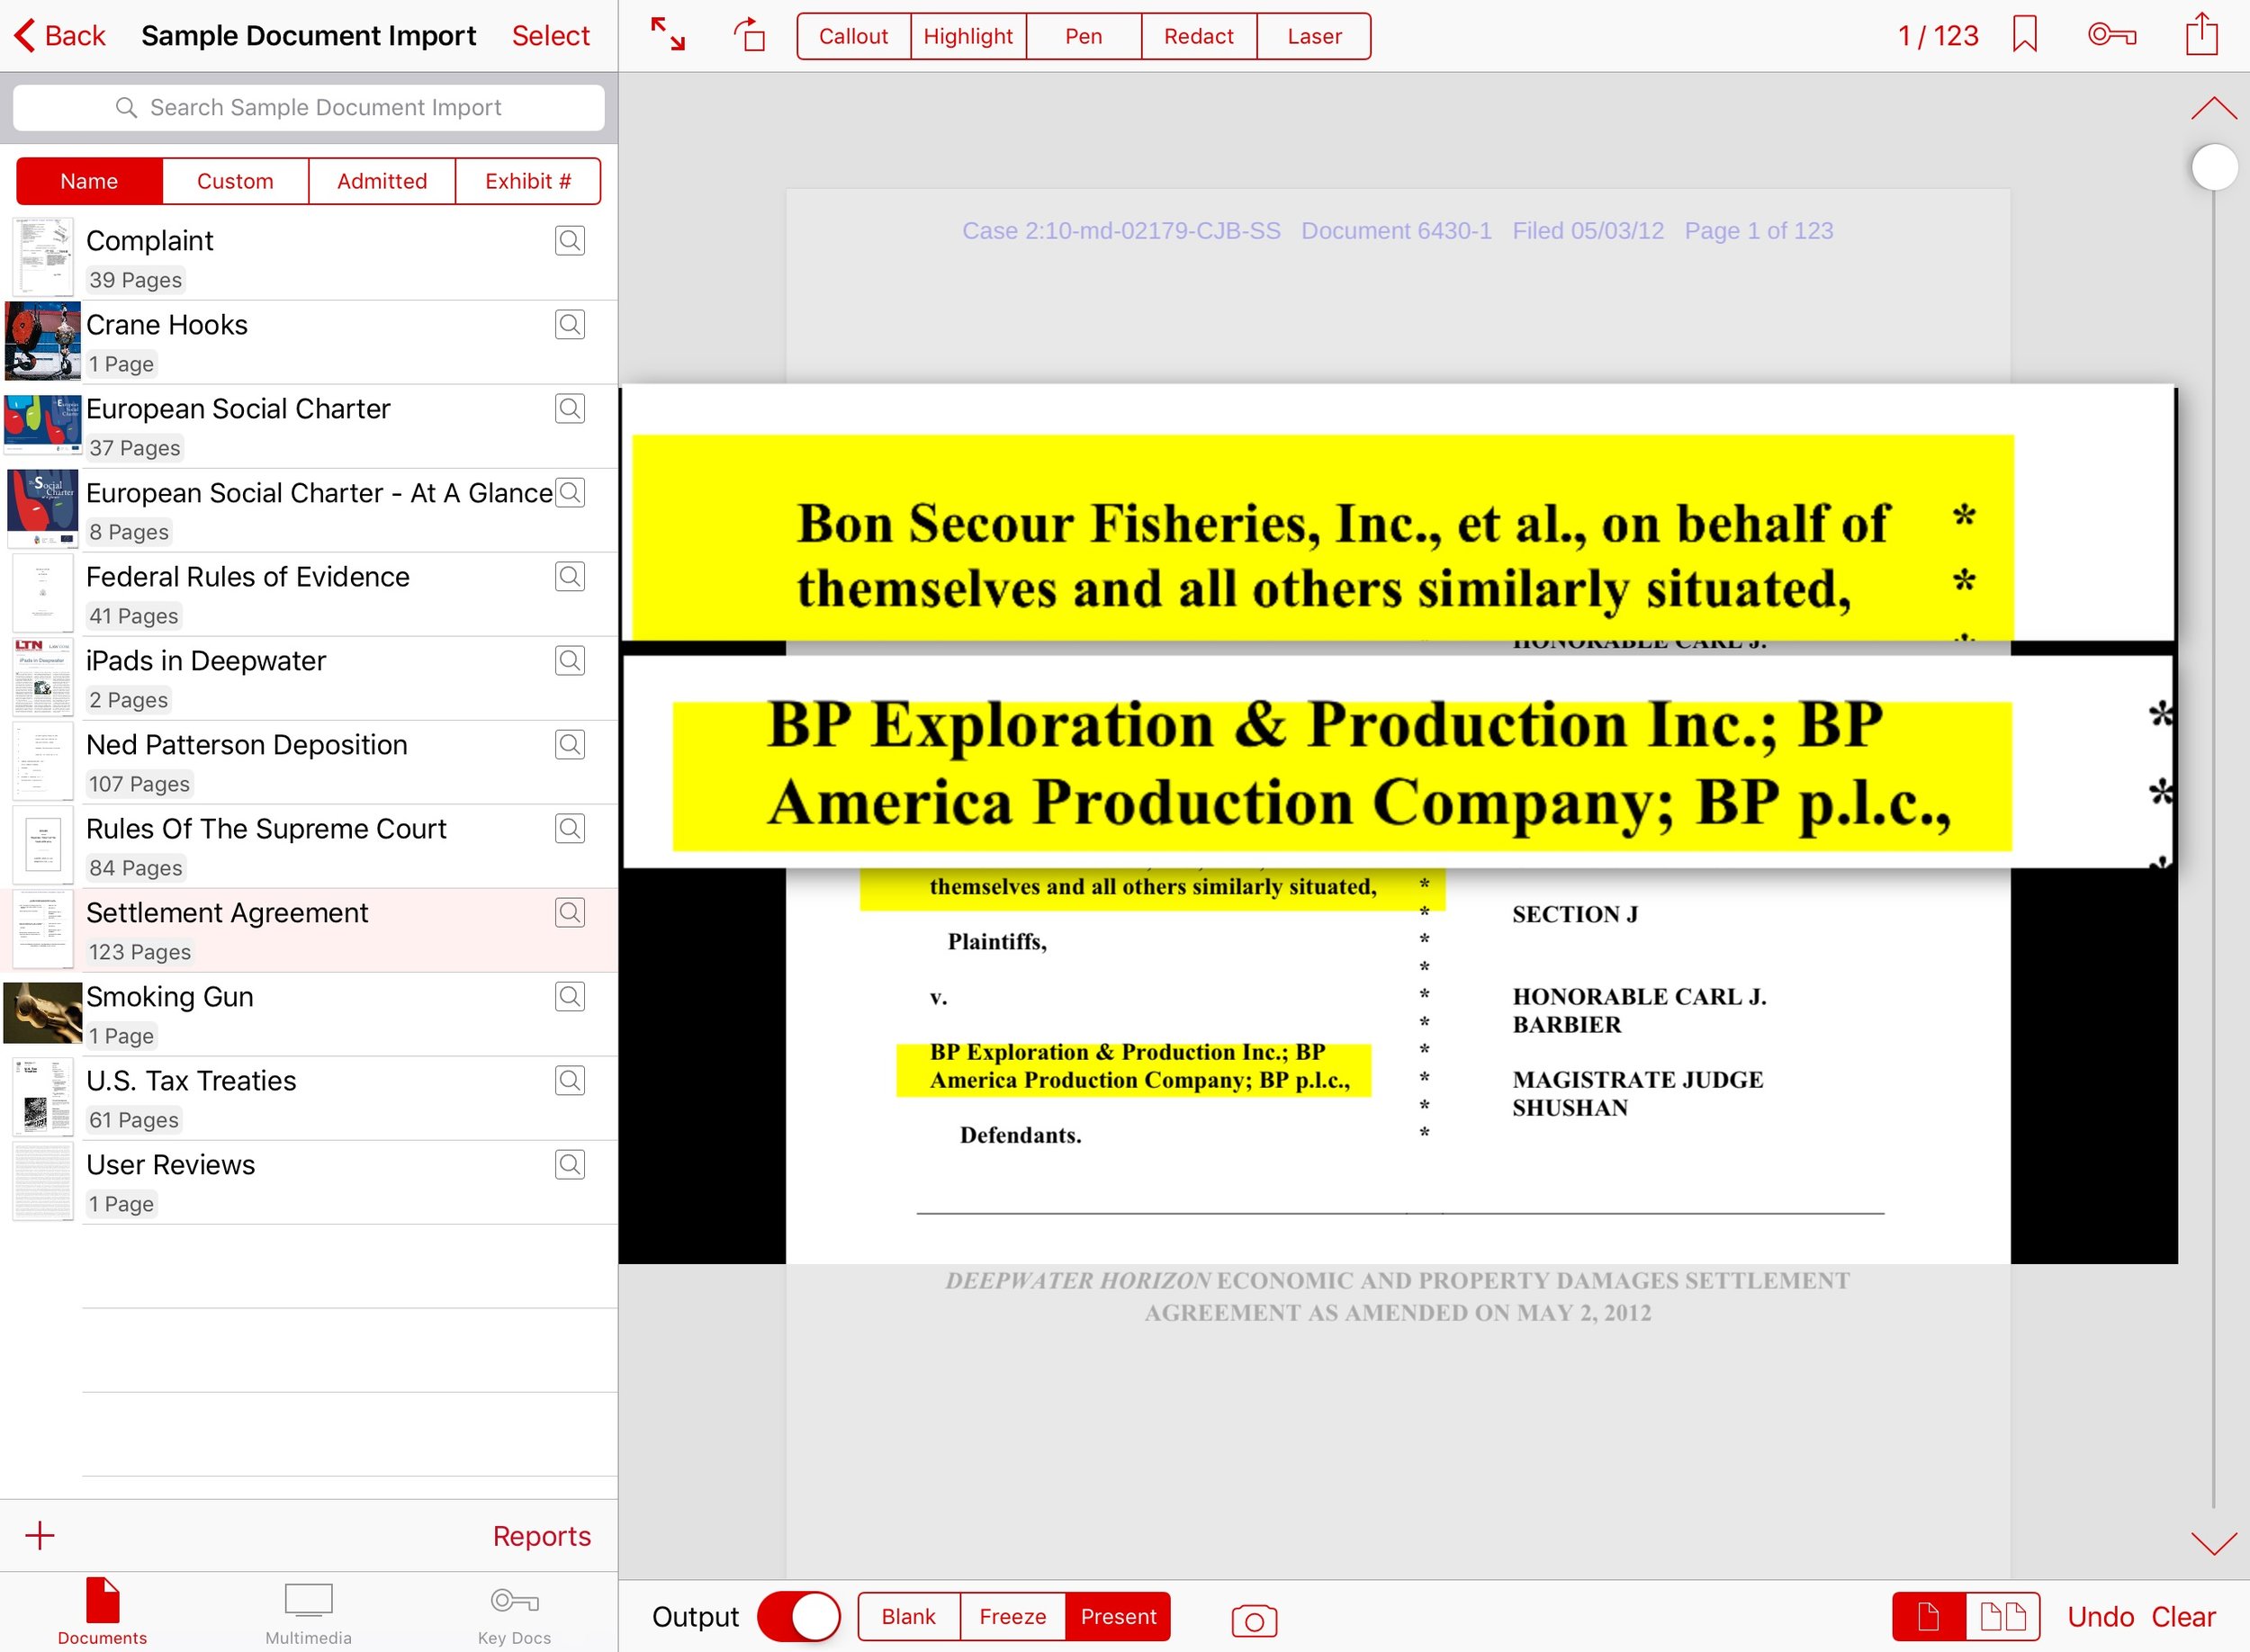
Task: Activate the Redact tool
Action: 1198,36
